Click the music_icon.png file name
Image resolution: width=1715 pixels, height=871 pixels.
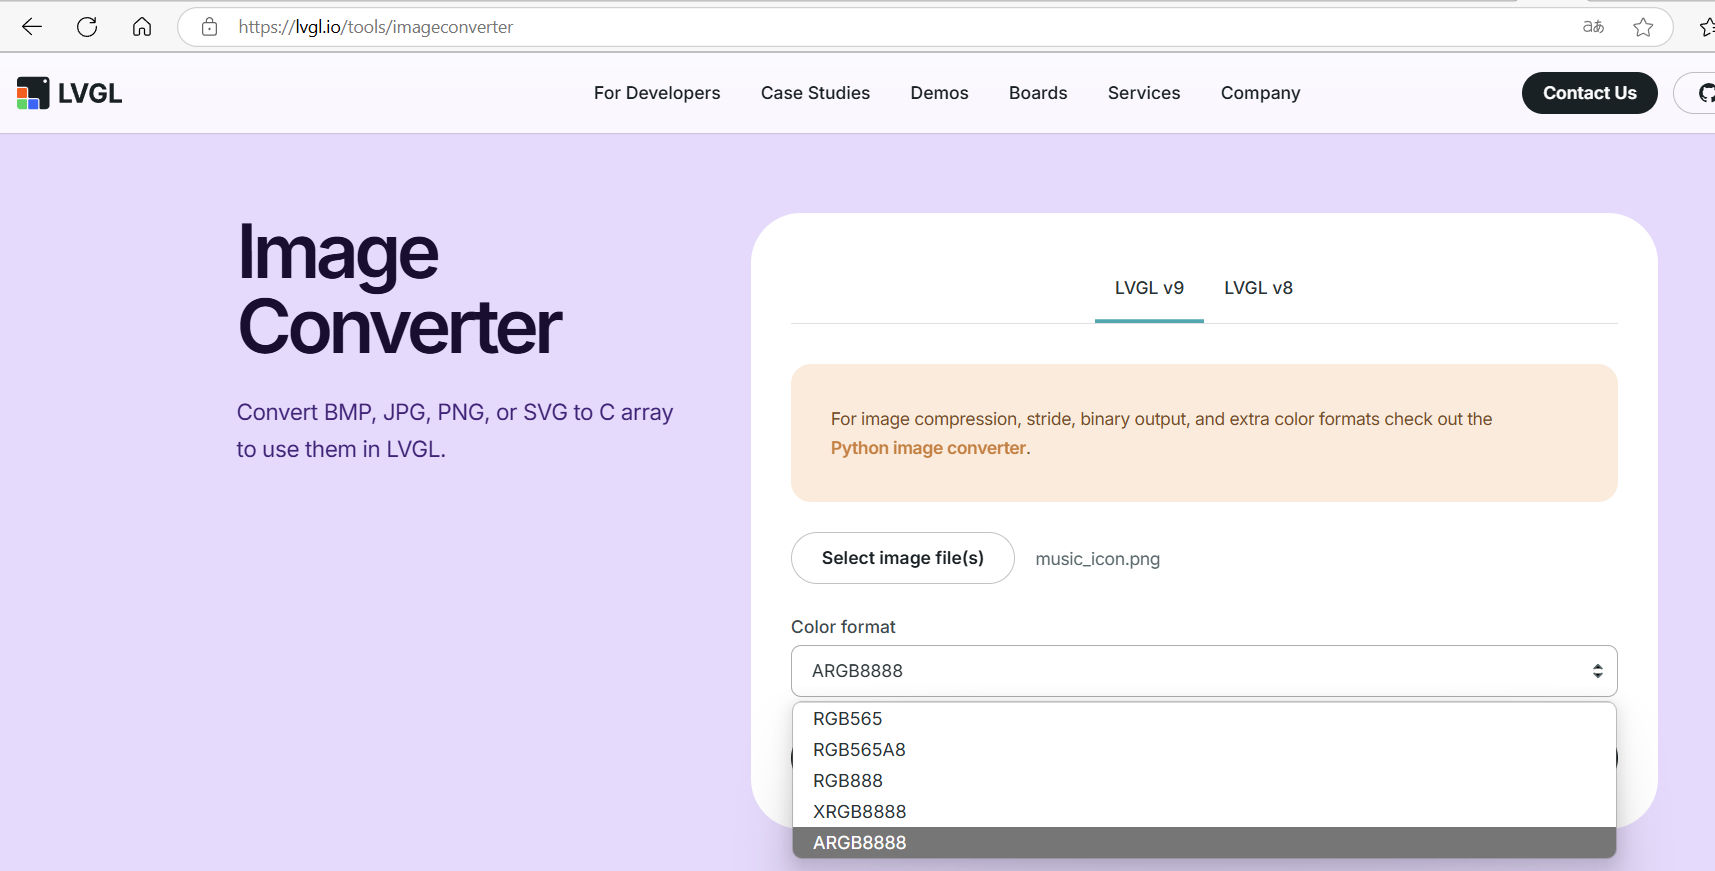pyautogui.click(x=1097, y=559)
